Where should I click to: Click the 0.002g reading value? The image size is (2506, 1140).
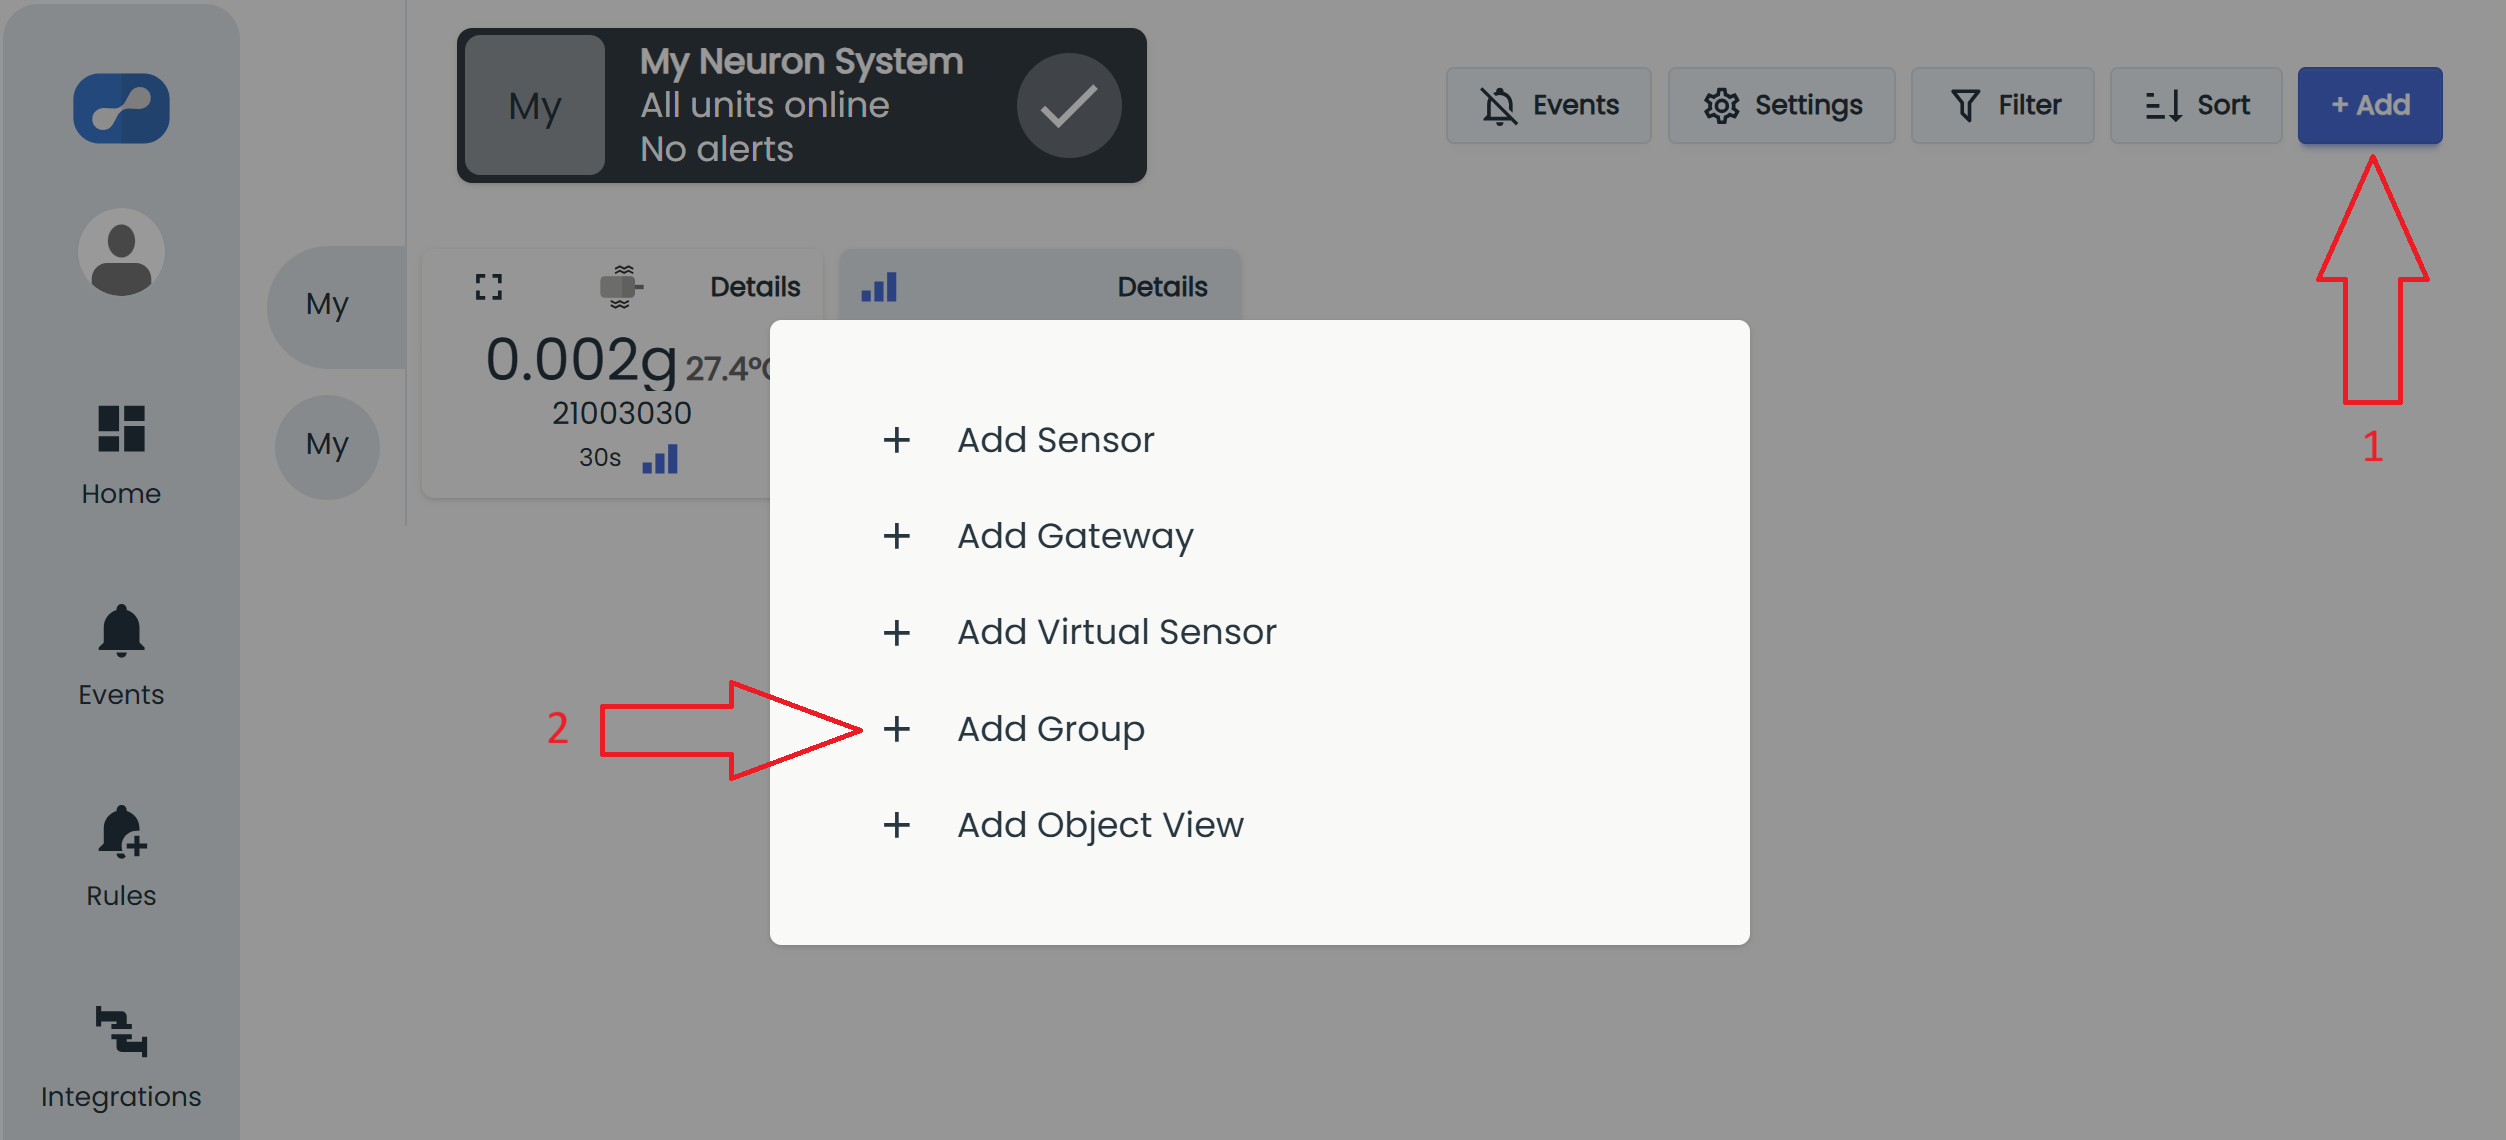[581, 360]
